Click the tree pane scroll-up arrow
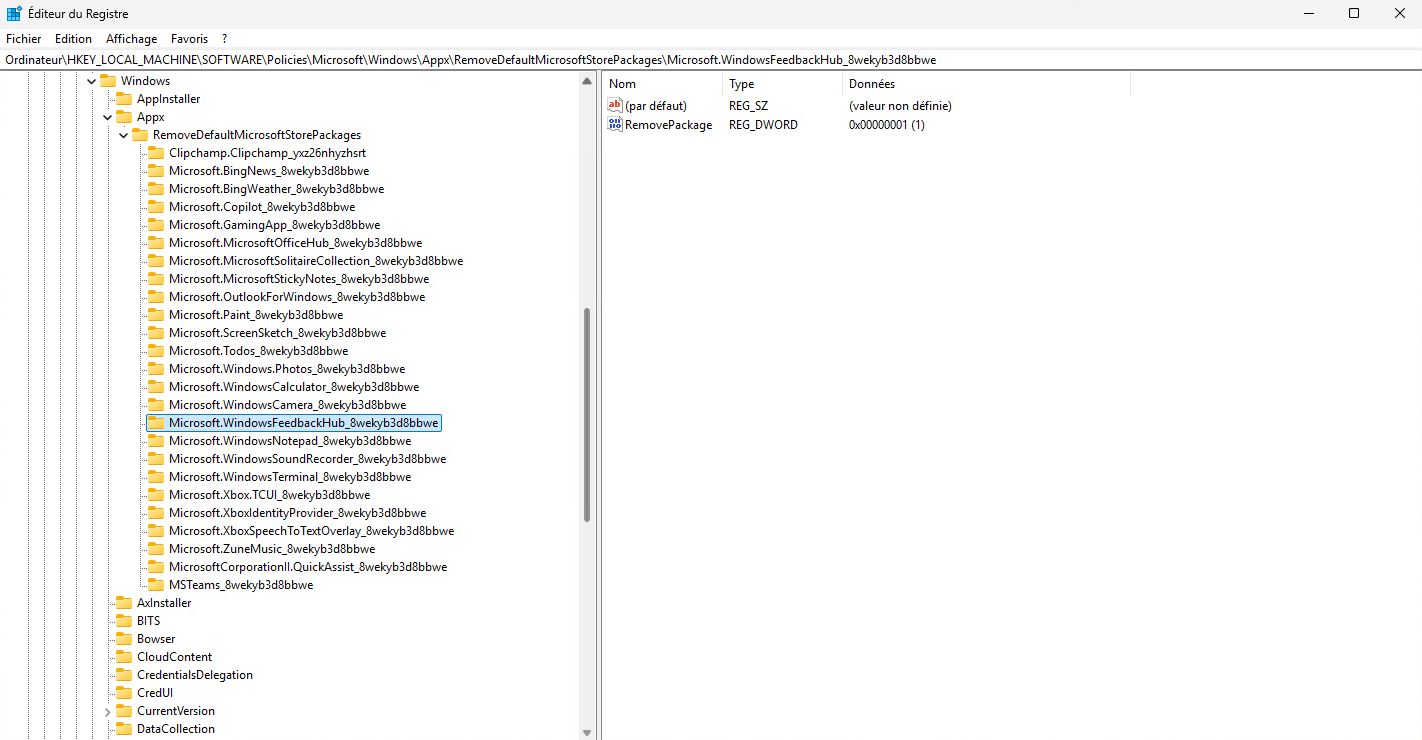The image size is (1422, 740). click(x=587, y=81)
